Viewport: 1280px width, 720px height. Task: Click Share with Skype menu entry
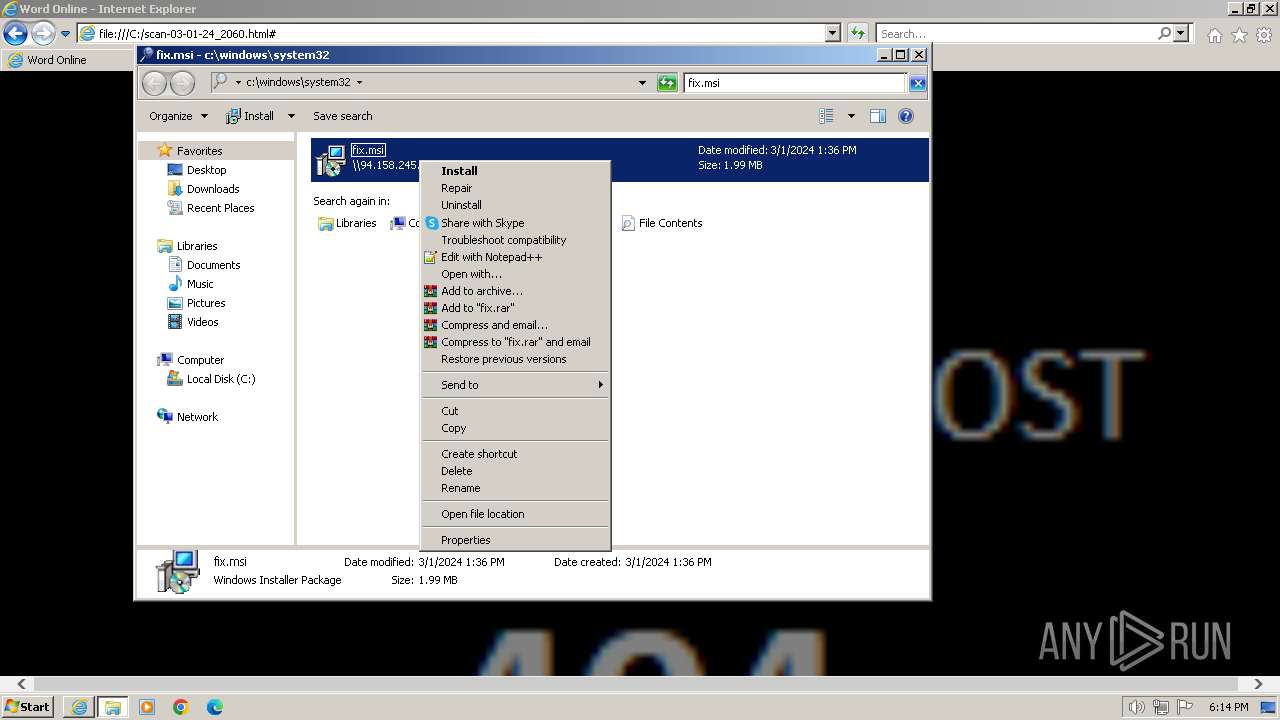515,223
